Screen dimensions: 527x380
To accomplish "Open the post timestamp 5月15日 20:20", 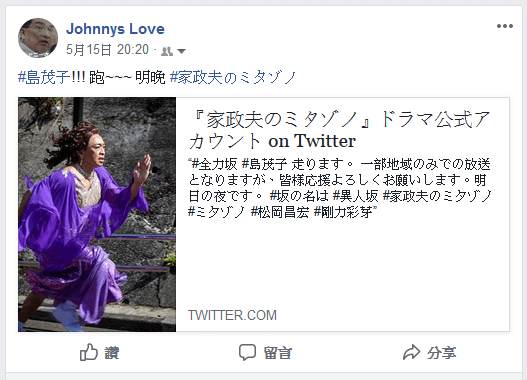I will pyautogui.click(x=107, y=50).
